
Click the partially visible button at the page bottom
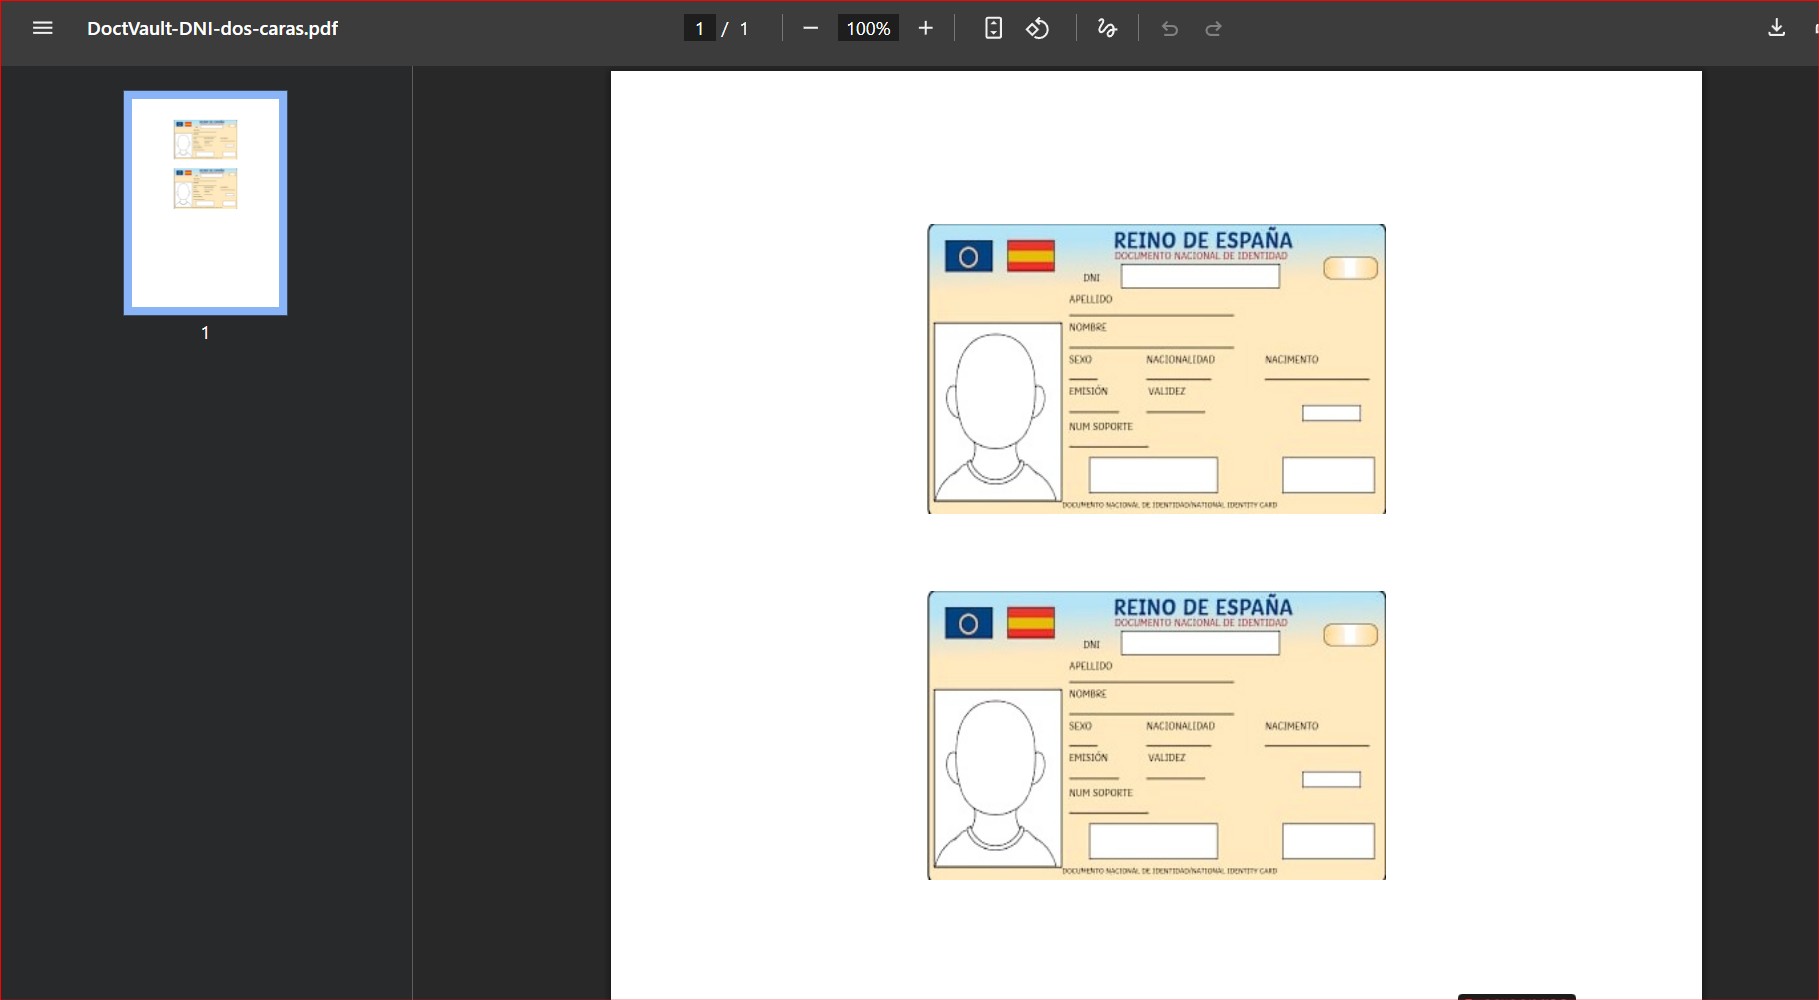pos(1516,996)
